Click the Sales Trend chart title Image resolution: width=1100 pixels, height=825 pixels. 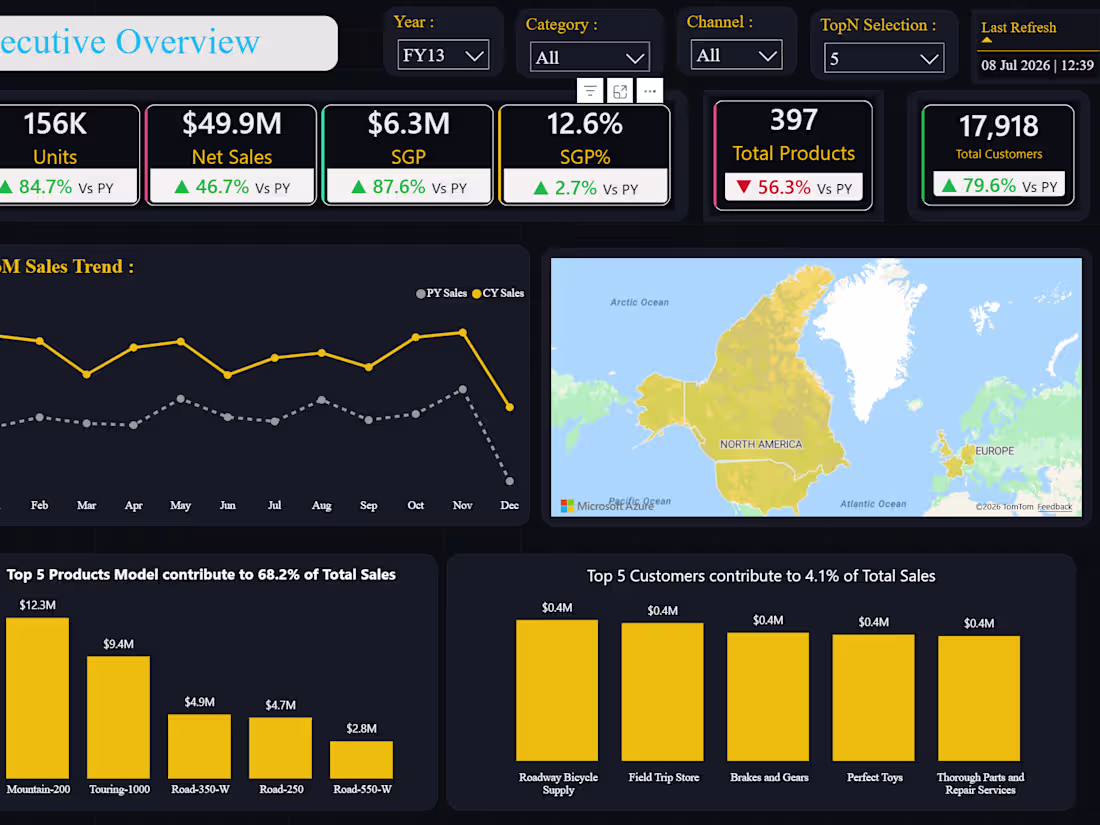pos(67,267)
